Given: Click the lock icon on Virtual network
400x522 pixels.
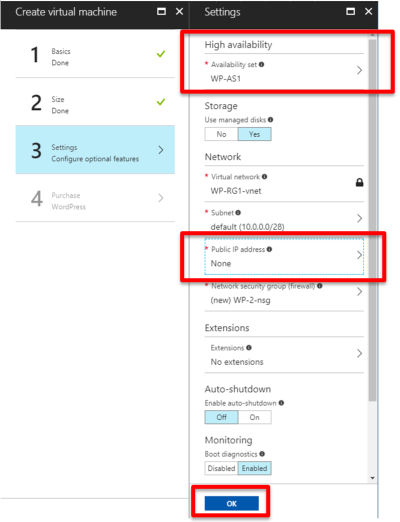Looking at the screenshot, I should coord(359,183).
